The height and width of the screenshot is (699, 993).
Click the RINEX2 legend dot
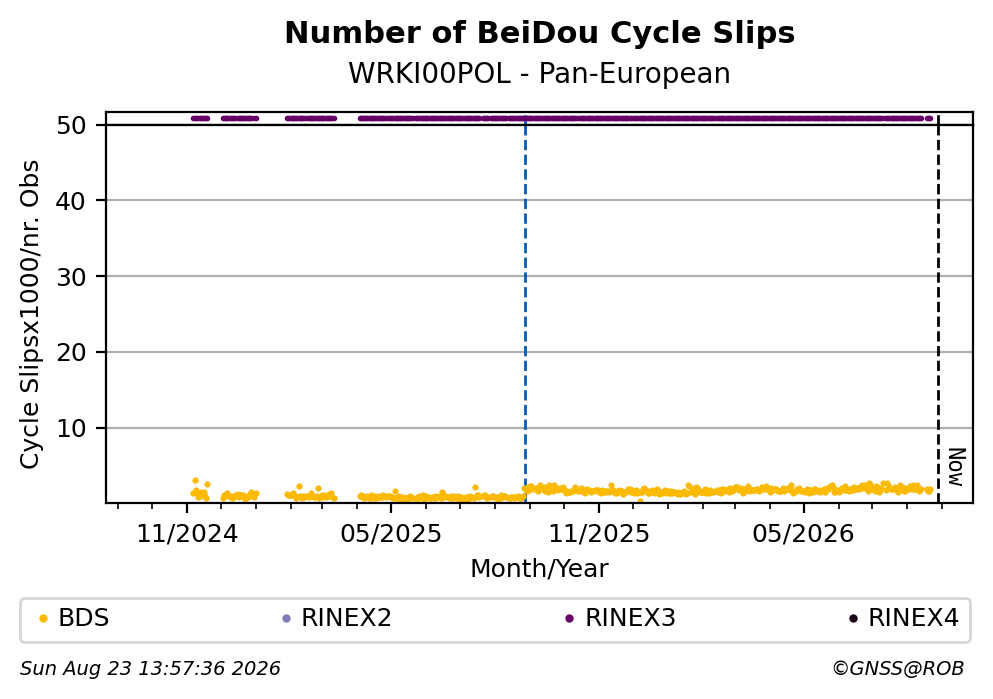[286, 619]
